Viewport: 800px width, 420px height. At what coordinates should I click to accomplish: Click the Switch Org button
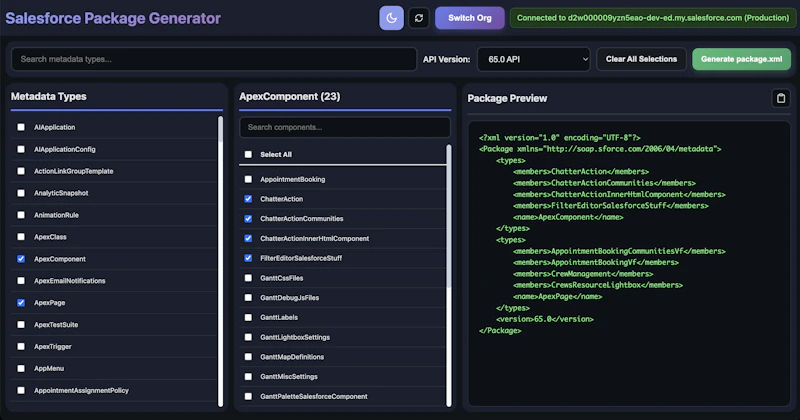pos(469,18)
